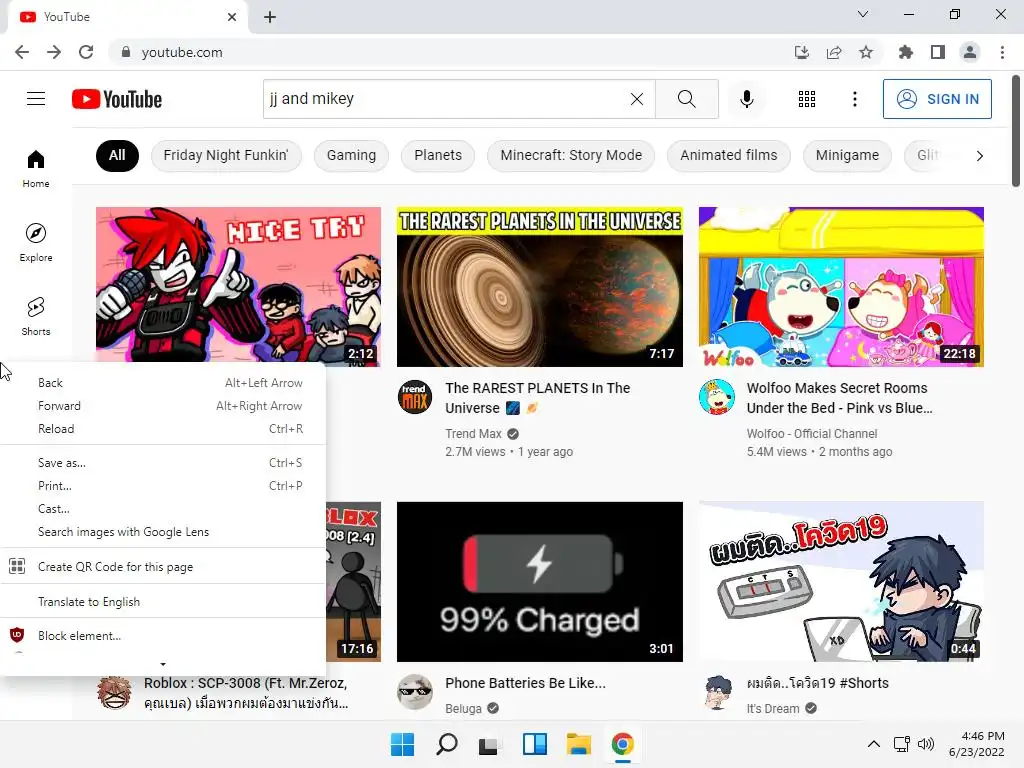
Task: Select the Minigame filter chip
Action: pos(847,155)
